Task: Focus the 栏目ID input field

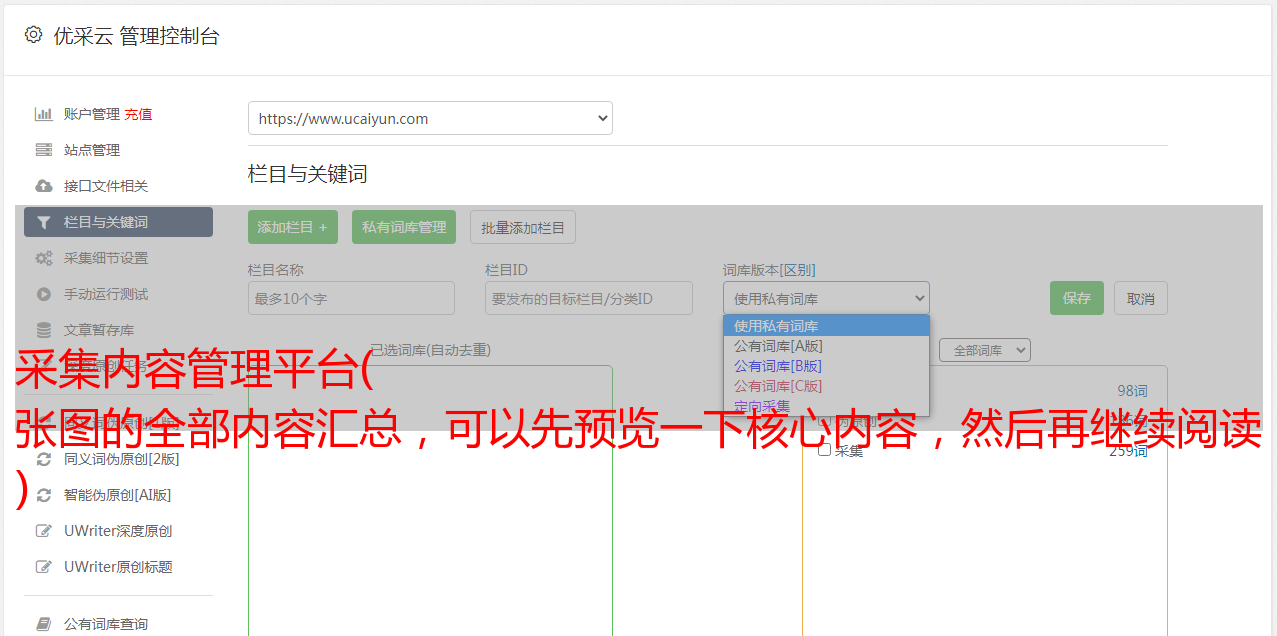Action: [x=589, y=298]
